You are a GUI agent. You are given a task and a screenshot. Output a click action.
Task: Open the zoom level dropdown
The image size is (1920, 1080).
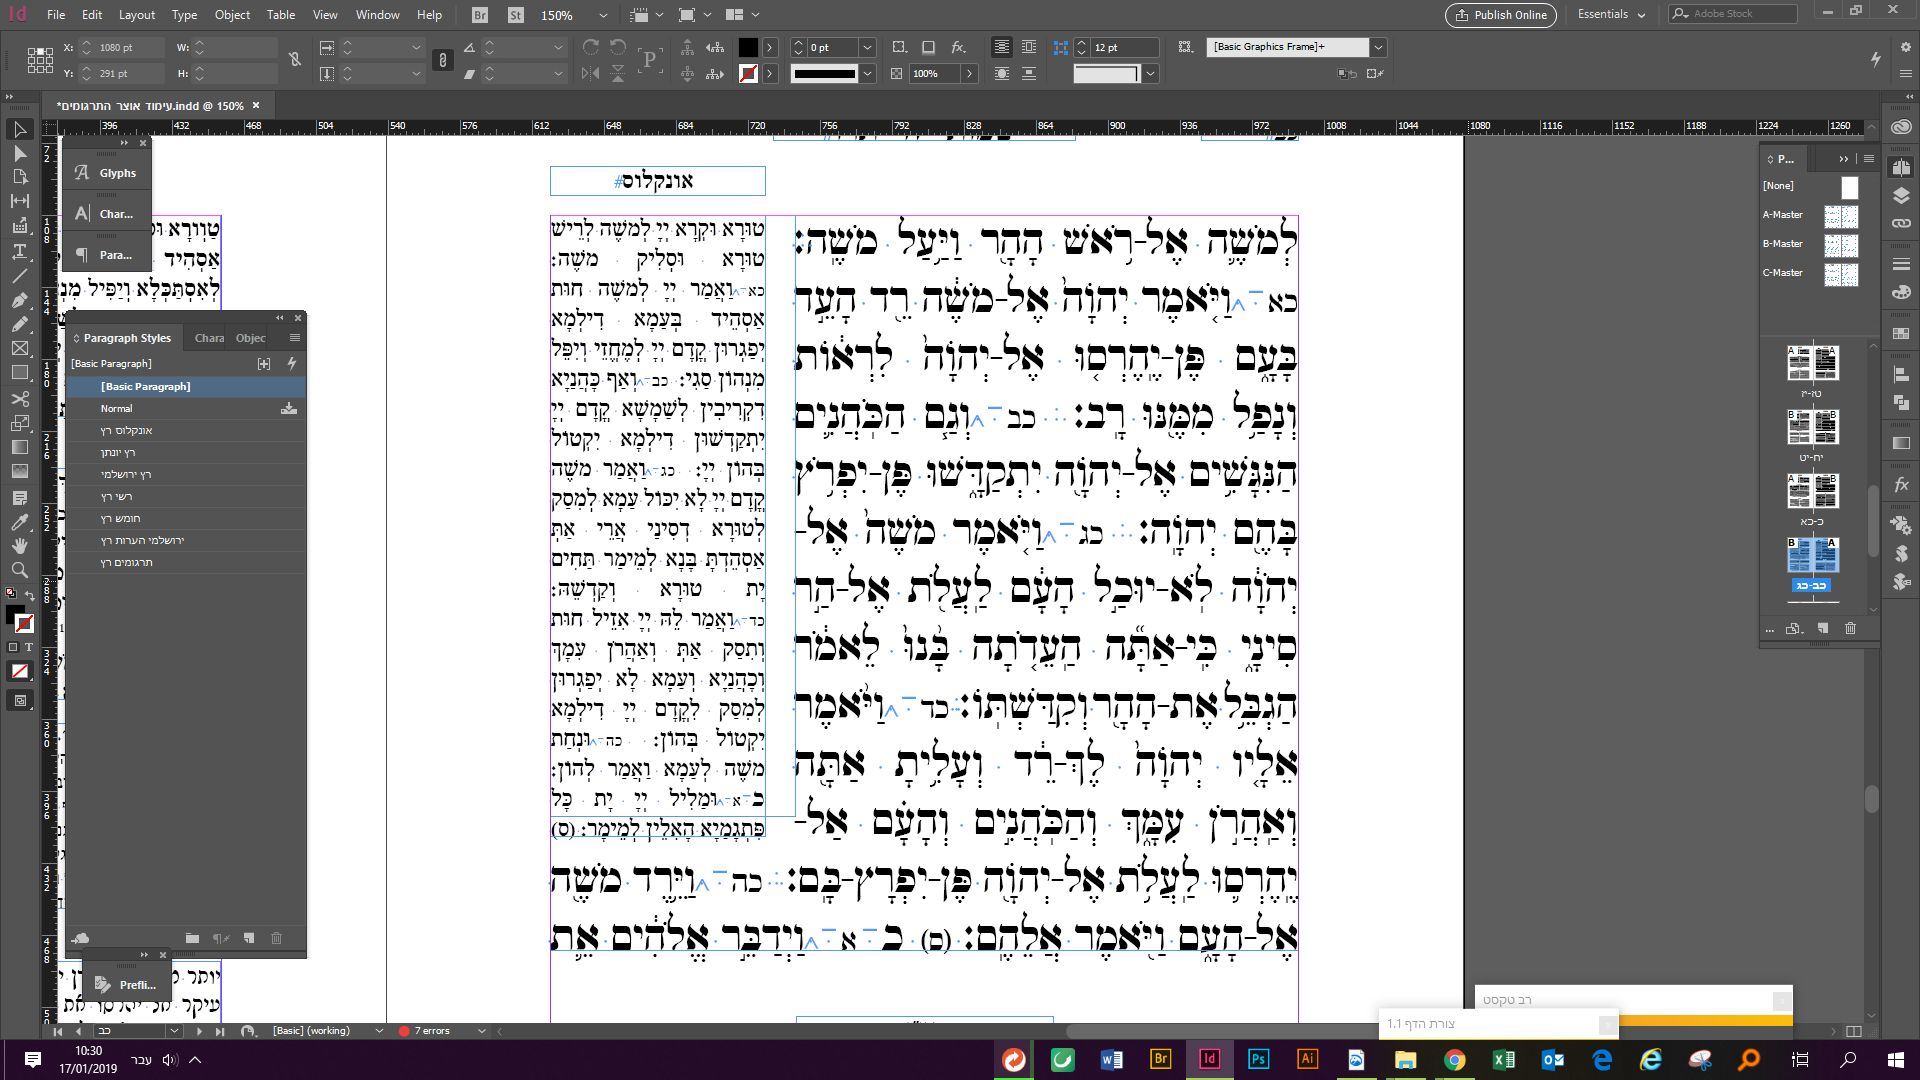[x=602, y=15]
